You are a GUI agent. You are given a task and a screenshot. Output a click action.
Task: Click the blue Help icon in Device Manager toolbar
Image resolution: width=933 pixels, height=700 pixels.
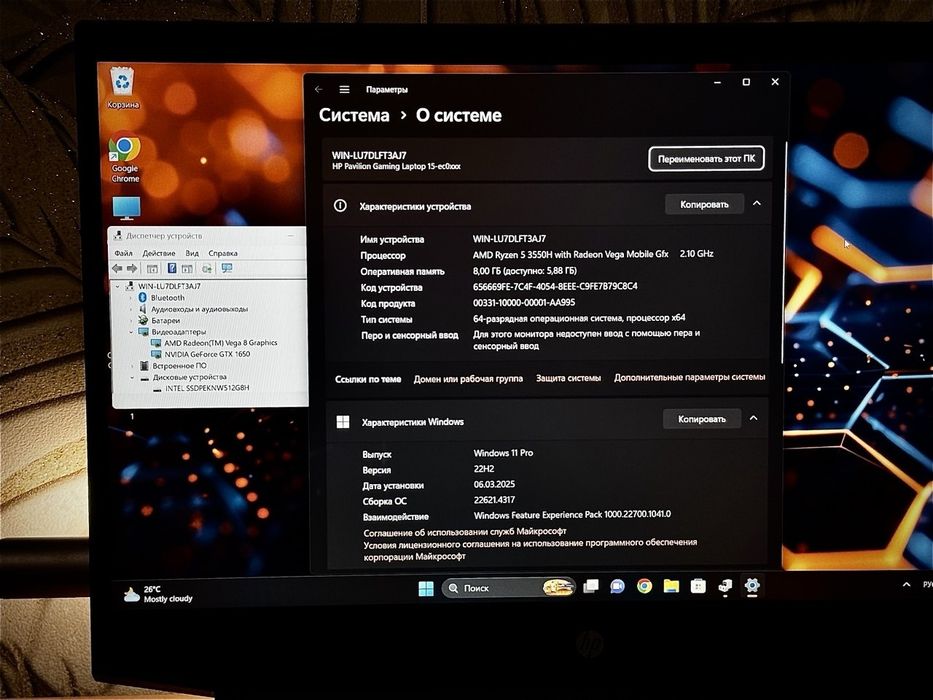[171, 268]
